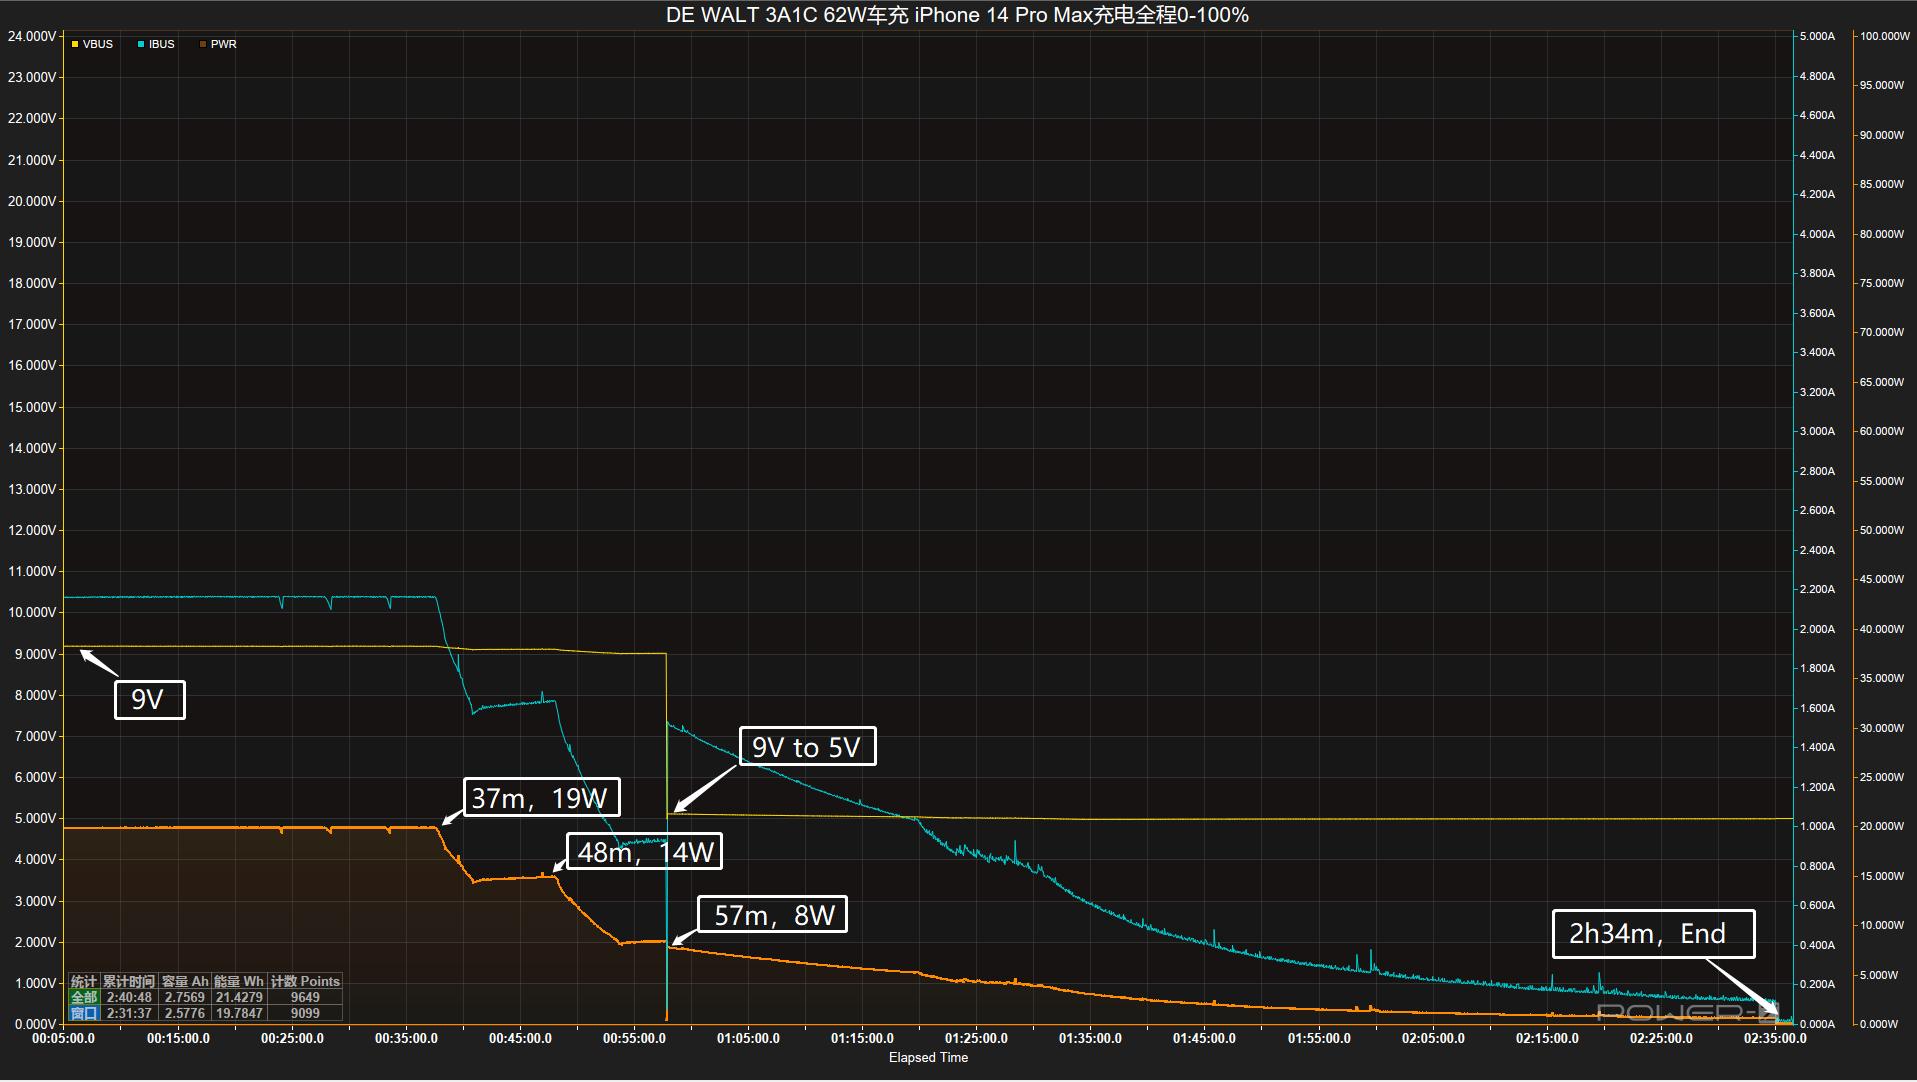
Task: Select the 计数 Points column header
Action: [305, 981]
